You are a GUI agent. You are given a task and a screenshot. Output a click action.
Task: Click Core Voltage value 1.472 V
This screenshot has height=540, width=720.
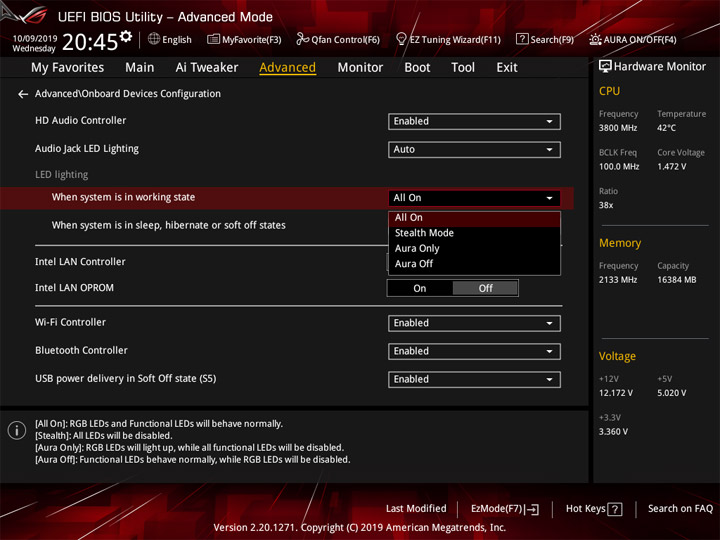(671, 167)
